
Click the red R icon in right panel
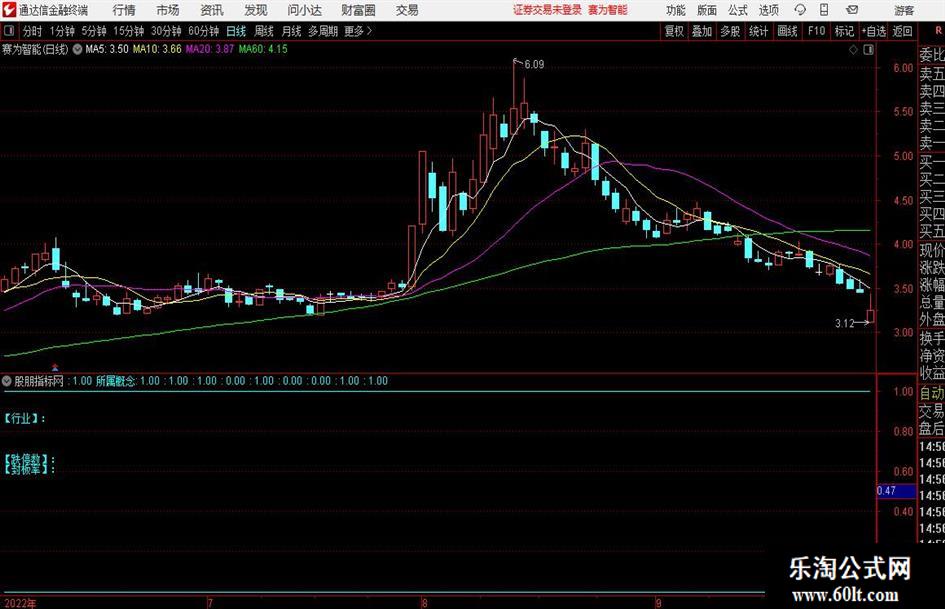[938, 31]
